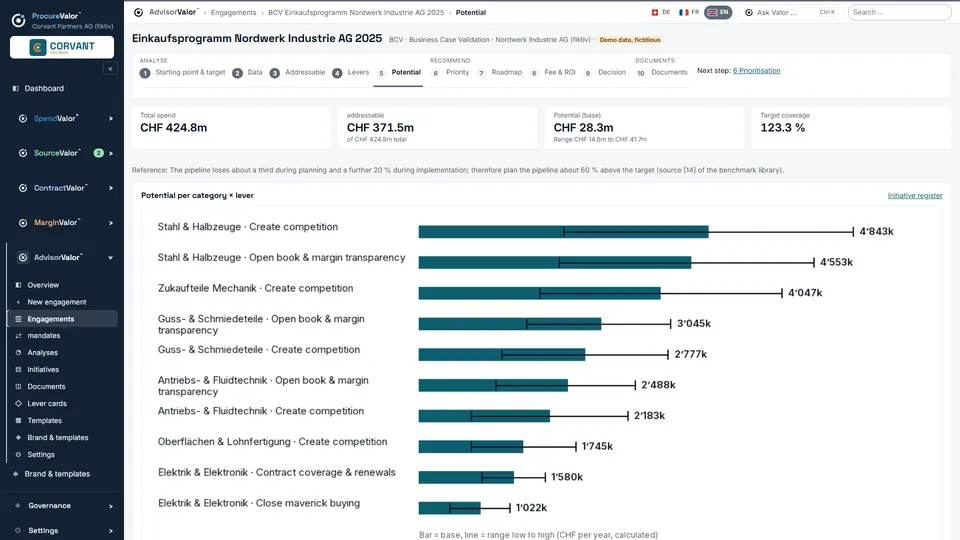The width and height of the screenshot is (960, 540).
Task: Click the Demo data, fictitious badge
Action: point(630,40)
